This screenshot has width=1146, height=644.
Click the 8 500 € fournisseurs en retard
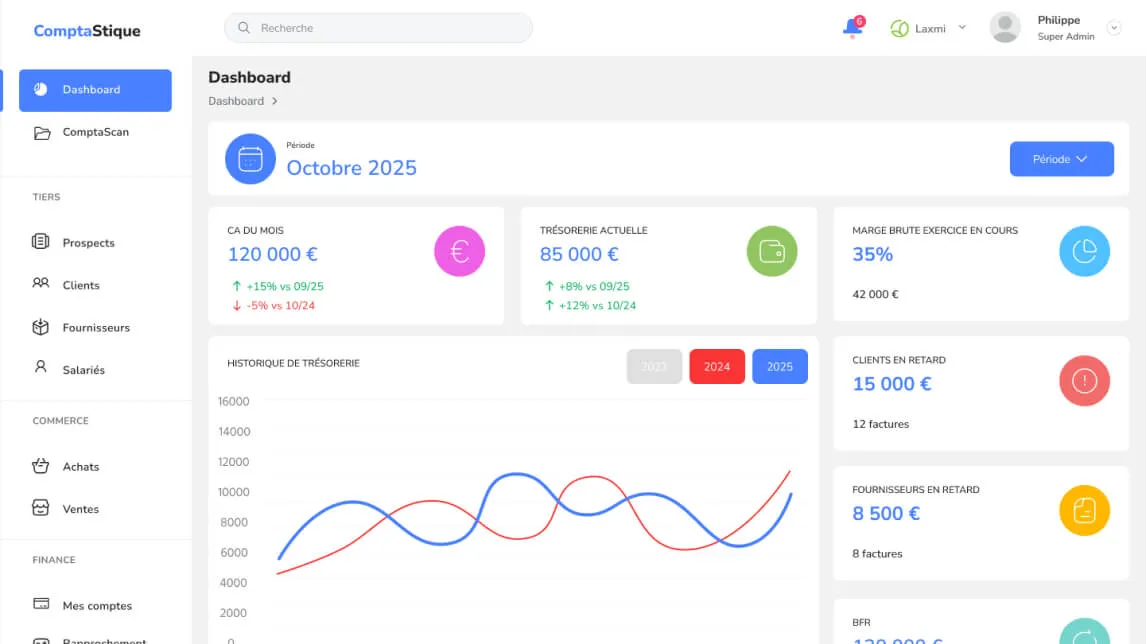(x=886, y=513)
